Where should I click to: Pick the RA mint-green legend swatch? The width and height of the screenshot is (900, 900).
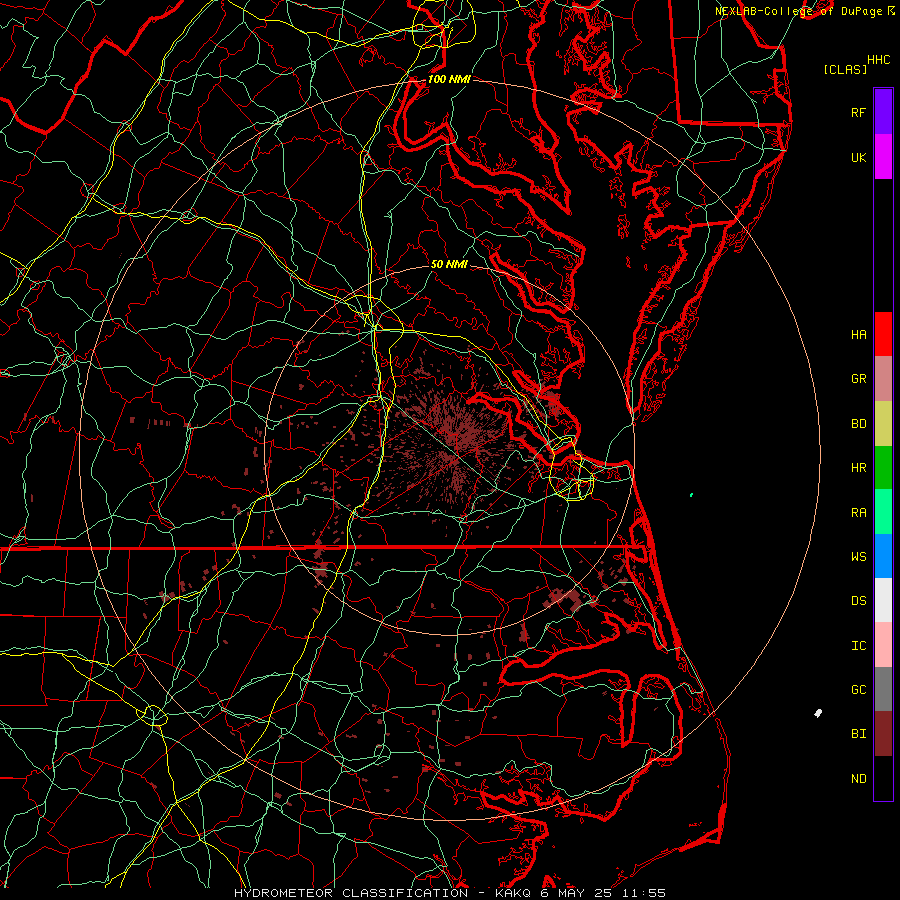(883, 512)
